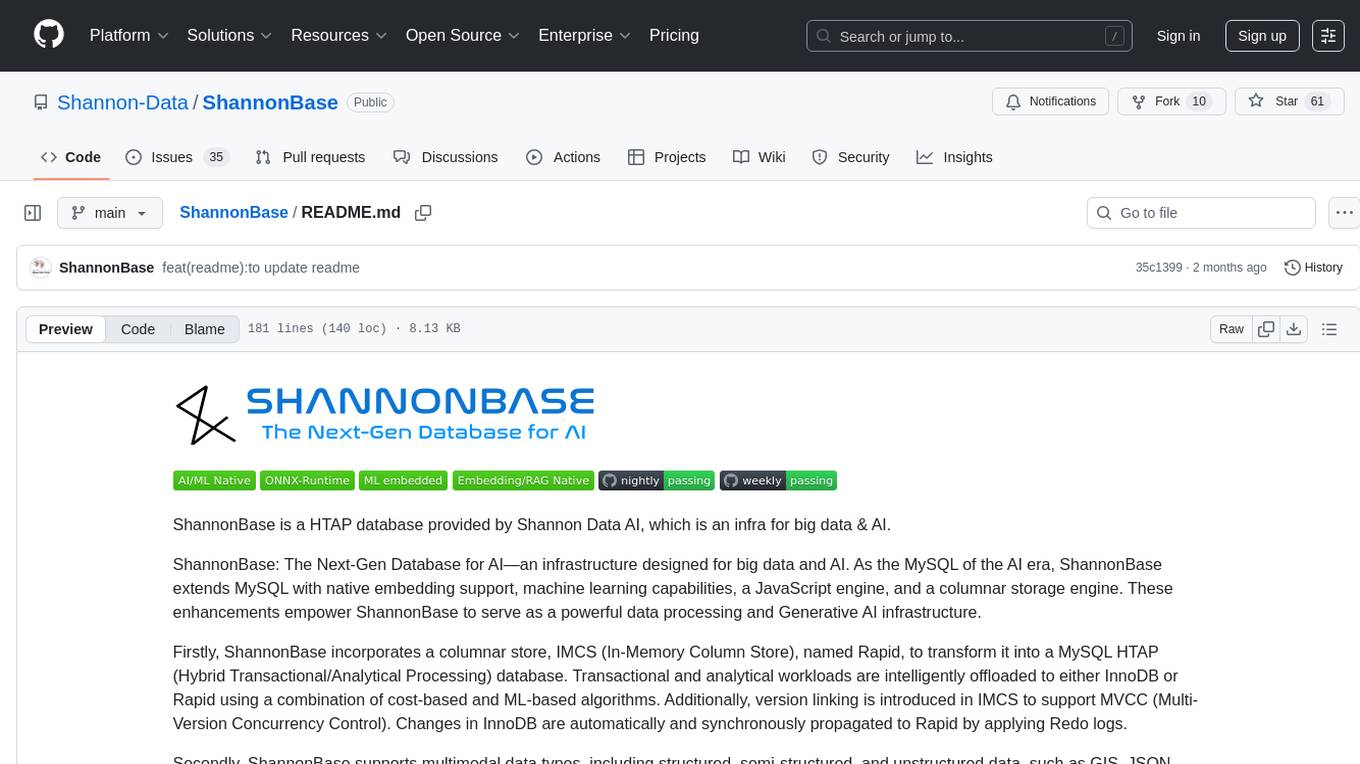The height and width of the screenshot is (764, 1360).
Task: Open the Actions tab
Action: tap(563, 157)
